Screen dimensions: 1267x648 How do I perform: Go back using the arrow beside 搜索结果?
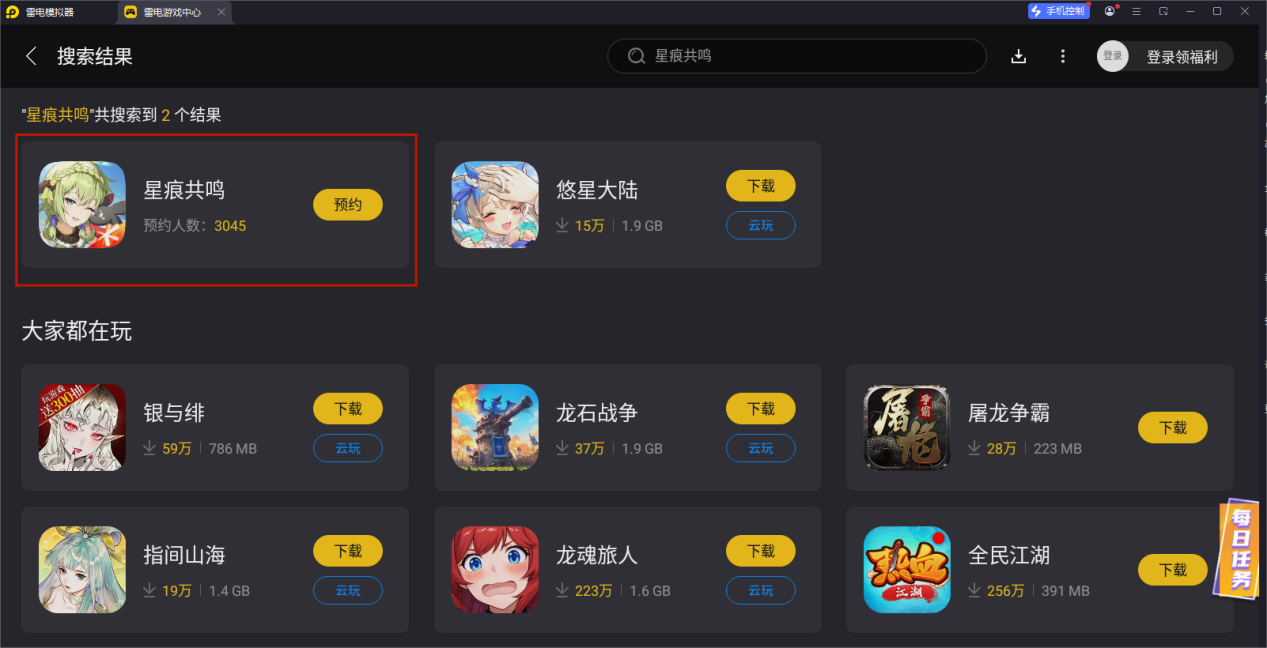coord(31,56)
